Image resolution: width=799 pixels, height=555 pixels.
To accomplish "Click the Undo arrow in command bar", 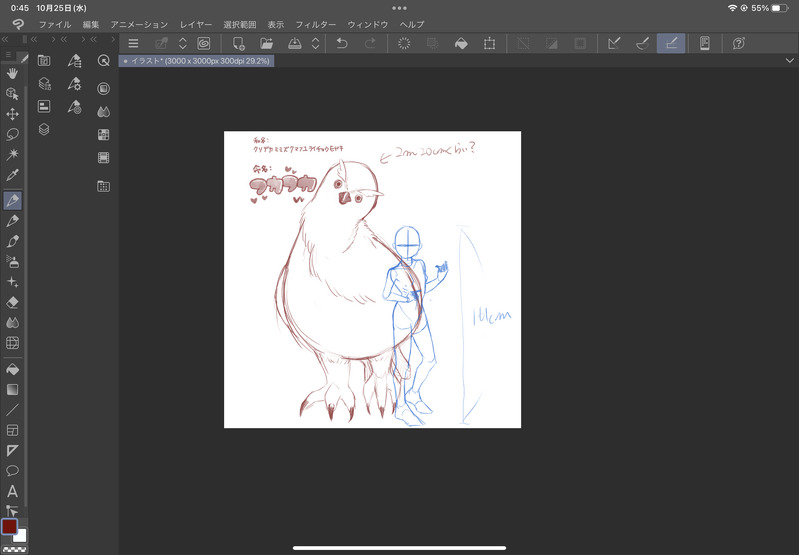I will [342, 43].
